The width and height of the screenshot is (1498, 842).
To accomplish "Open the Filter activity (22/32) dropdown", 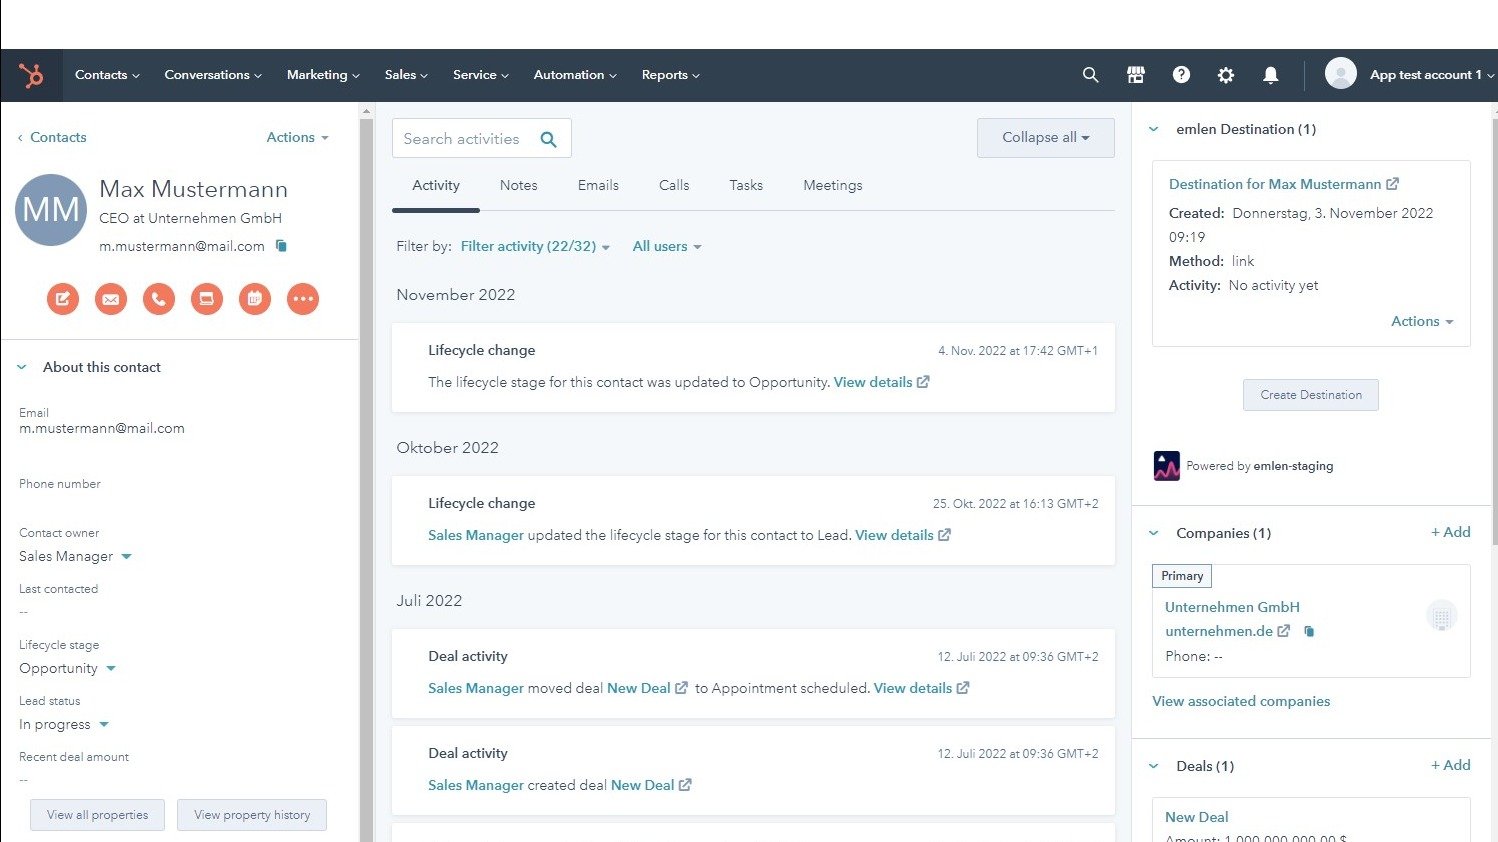I will (535, 246).
